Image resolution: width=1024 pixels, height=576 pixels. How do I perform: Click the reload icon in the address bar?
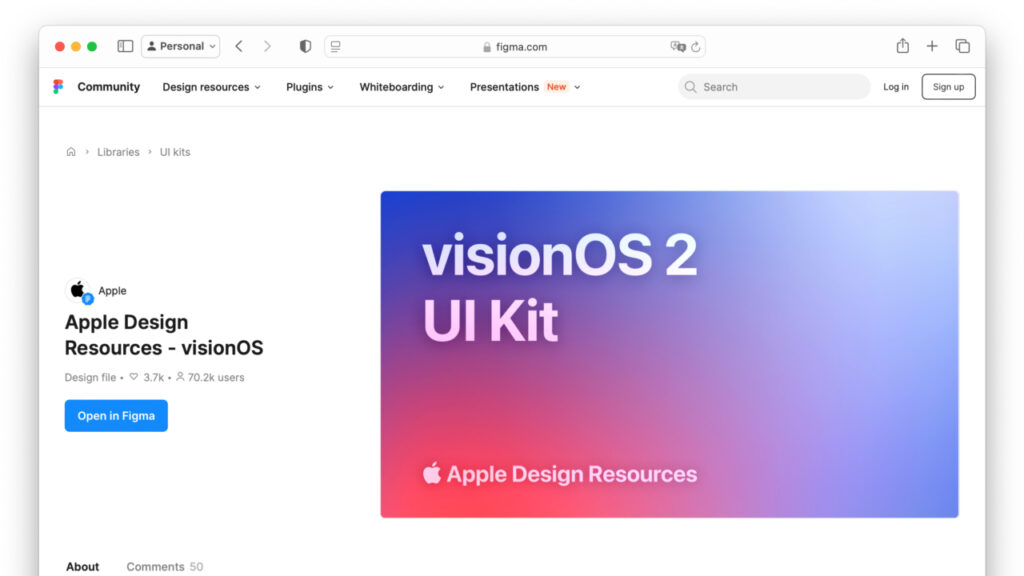coord(695,46)
